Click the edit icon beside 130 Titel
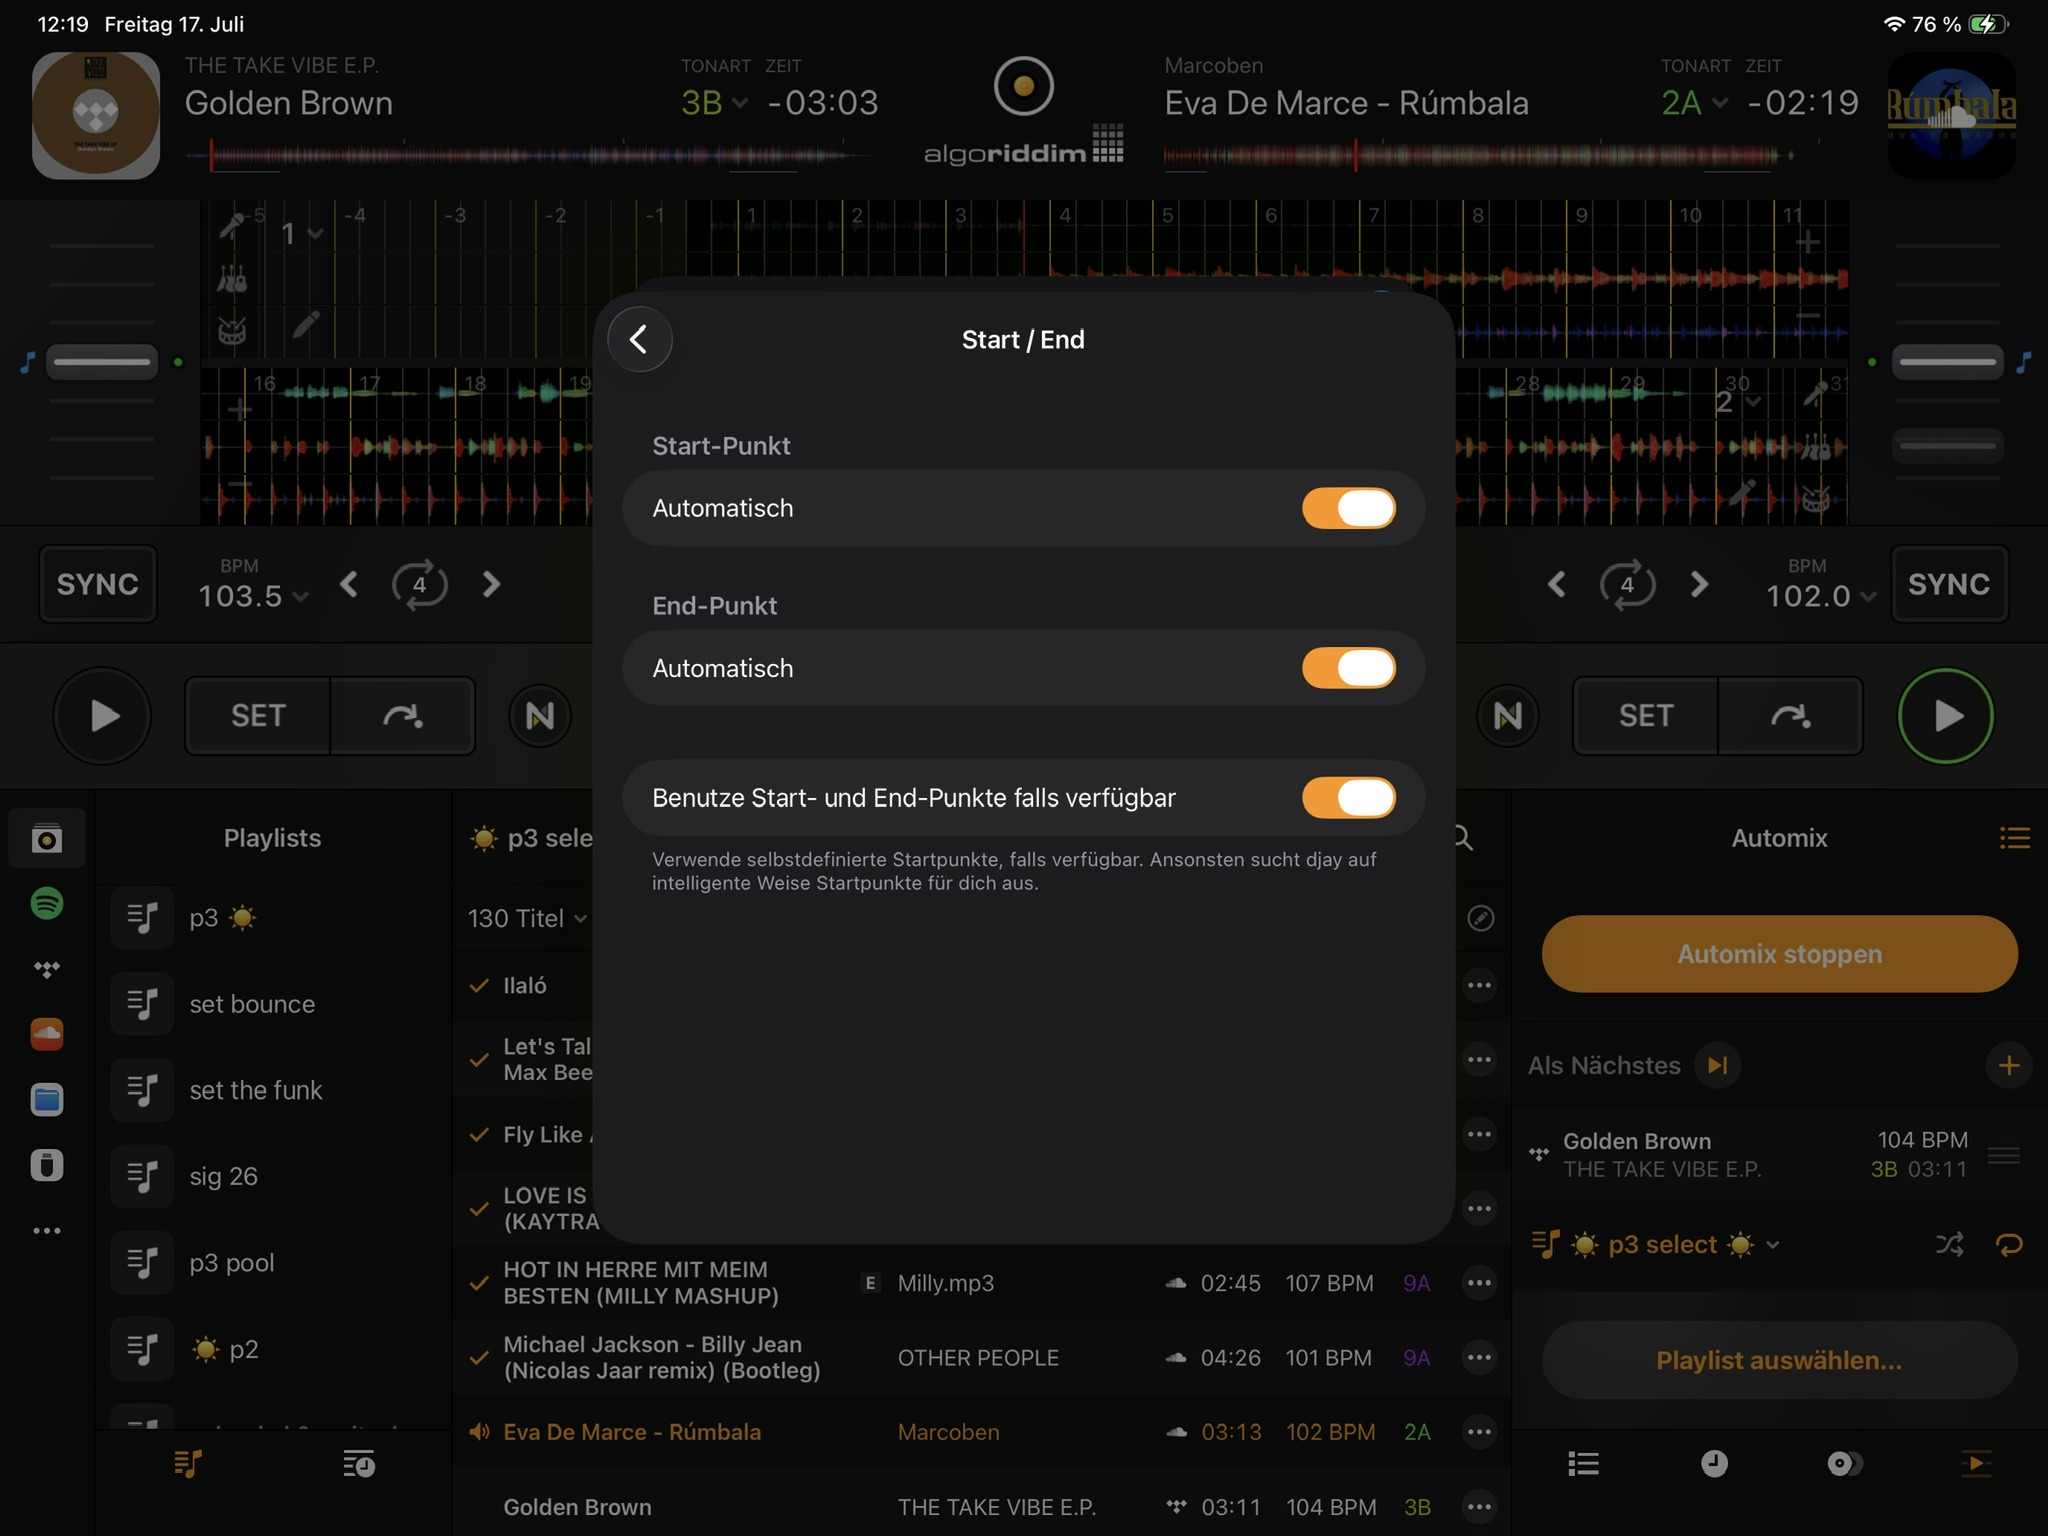This screenshot has height=1536, width=2048. [1480, 918]
